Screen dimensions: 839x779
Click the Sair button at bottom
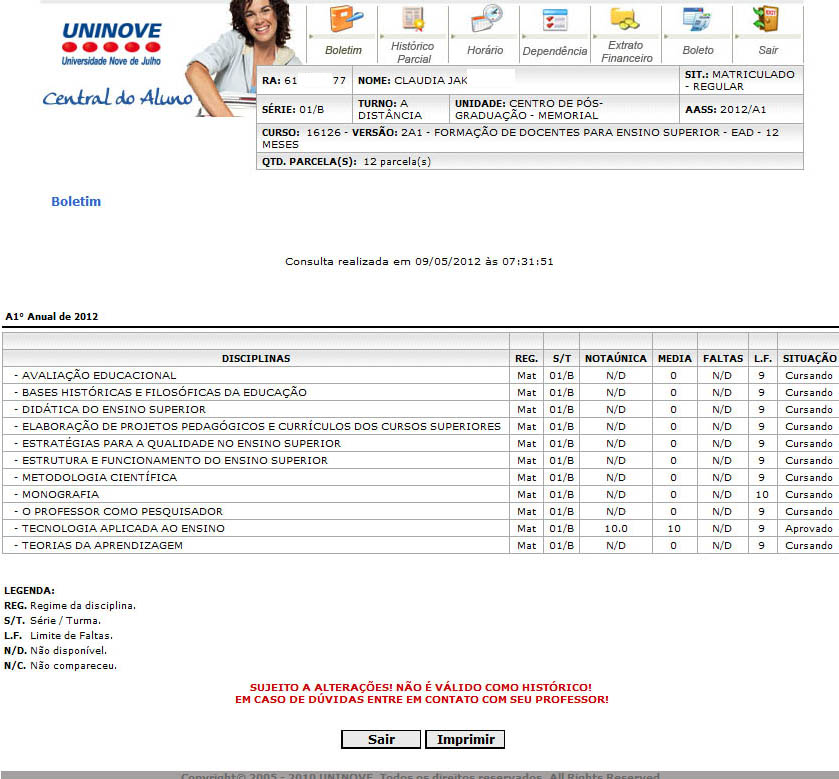pos(381,739)
